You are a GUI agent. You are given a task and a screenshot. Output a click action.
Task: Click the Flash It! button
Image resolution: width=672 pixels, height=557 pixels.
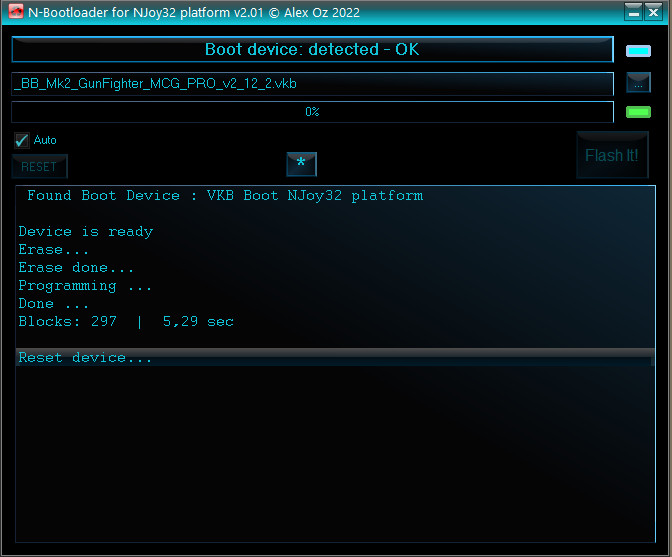[x=612, y=155]
